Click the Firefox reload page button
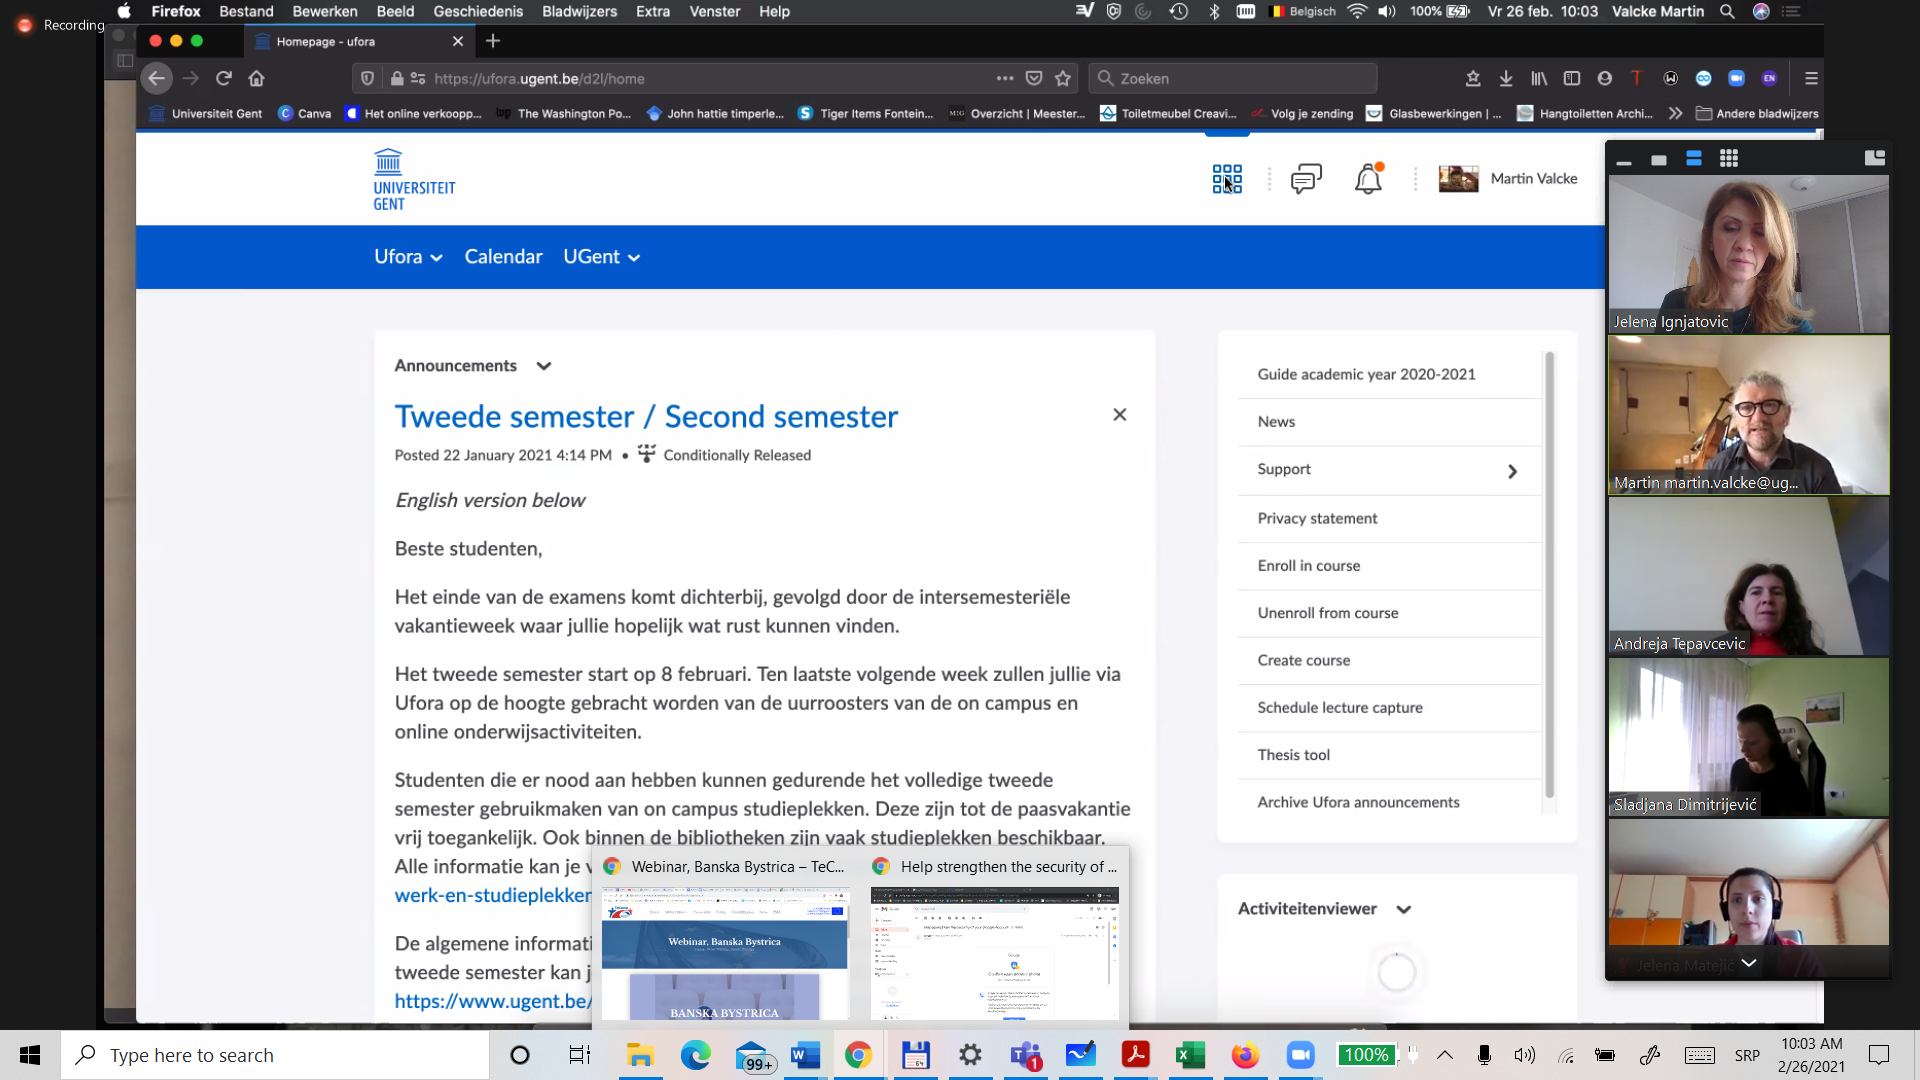 (x=224, y=78)
